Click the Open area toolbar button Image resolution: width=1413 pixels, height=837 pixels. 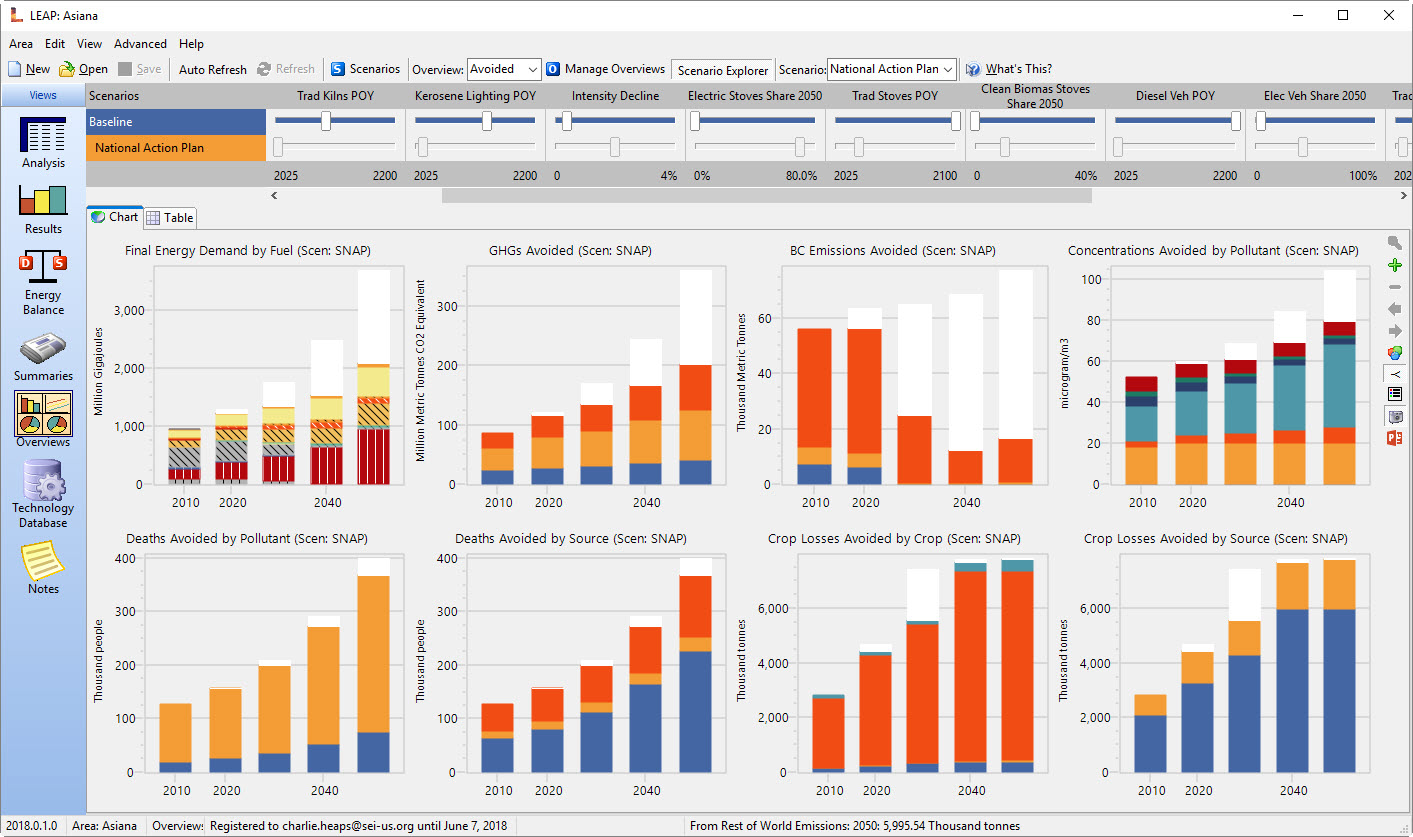pyautogui.click(x=83, y=69)
